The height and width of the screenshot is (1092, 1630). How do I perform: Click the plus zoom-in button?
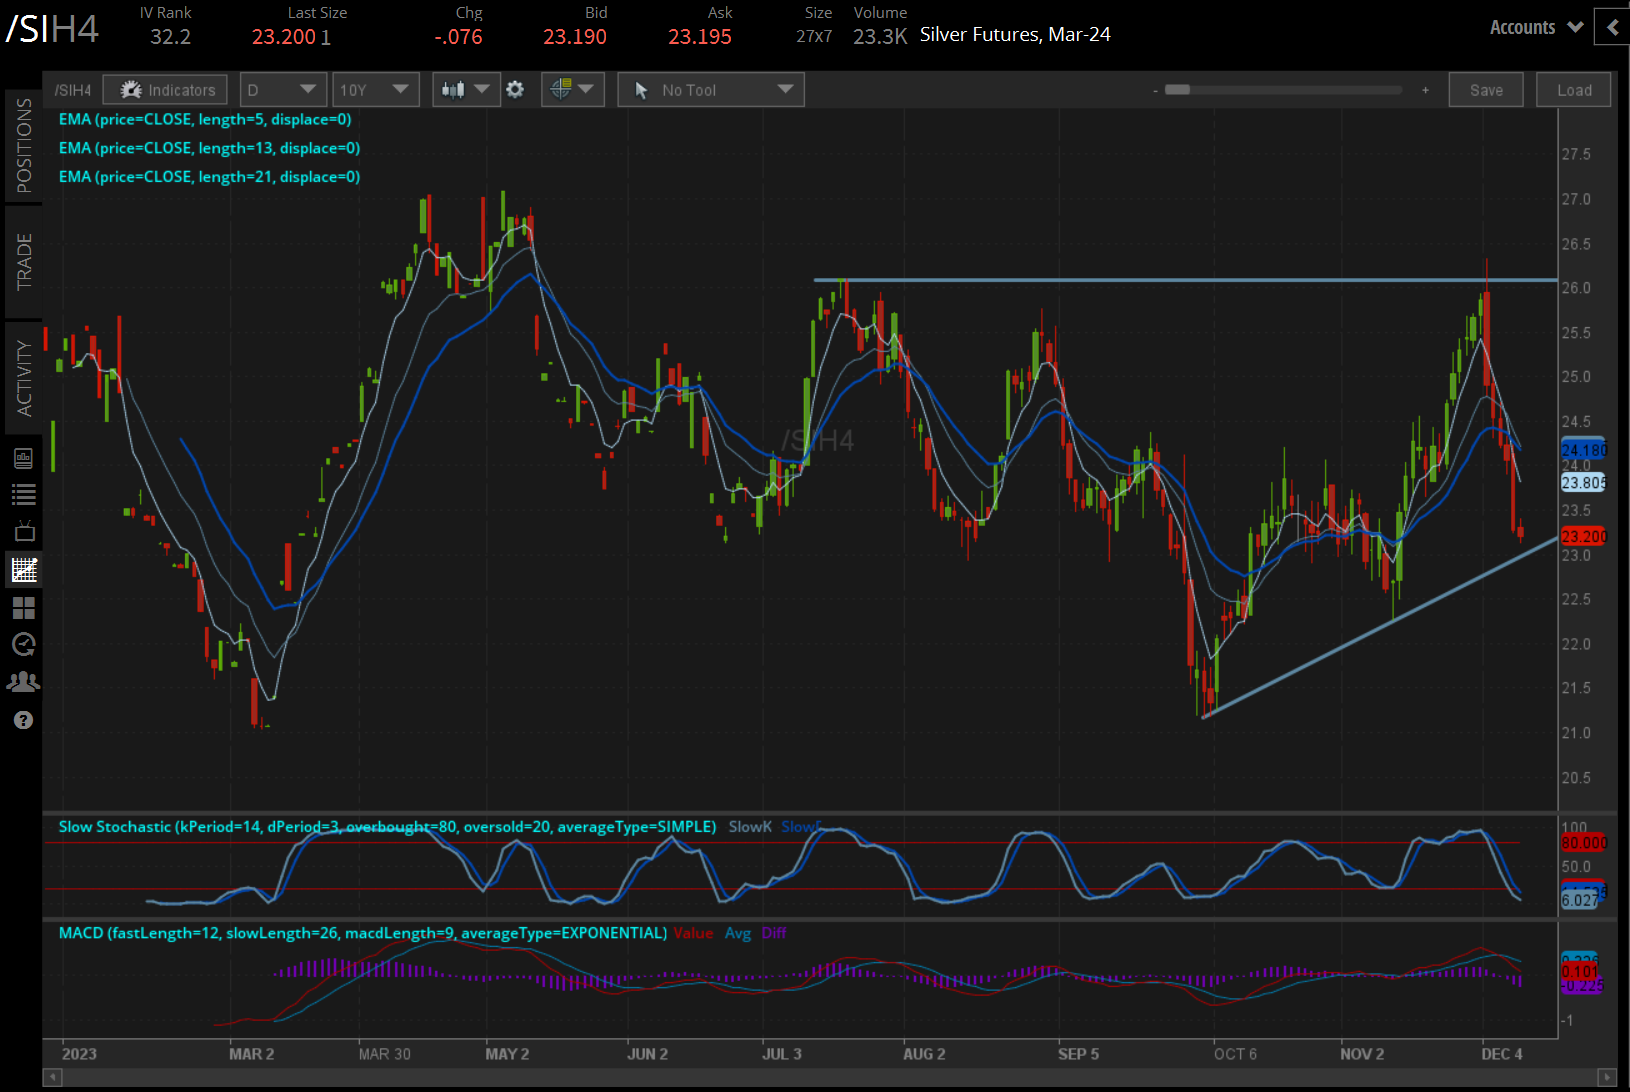click(1425, 90)
